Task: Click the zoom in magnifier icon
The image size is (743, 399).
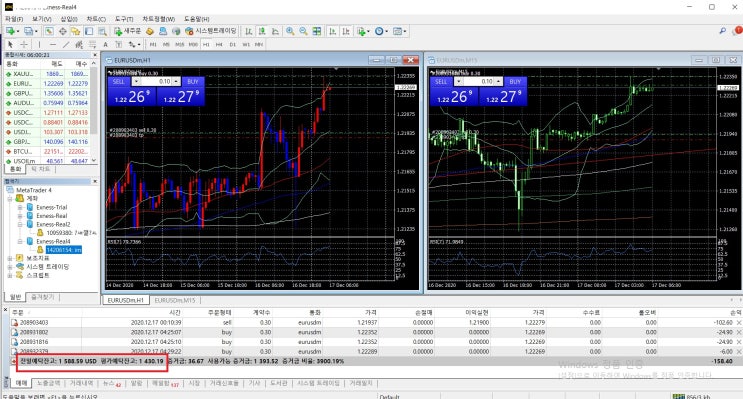Action: [290, 31]
